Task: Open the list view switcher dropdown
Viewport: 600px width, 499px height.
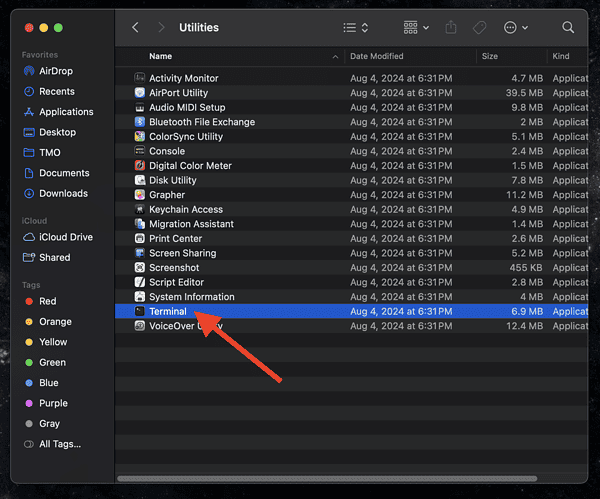Action: 355,28
